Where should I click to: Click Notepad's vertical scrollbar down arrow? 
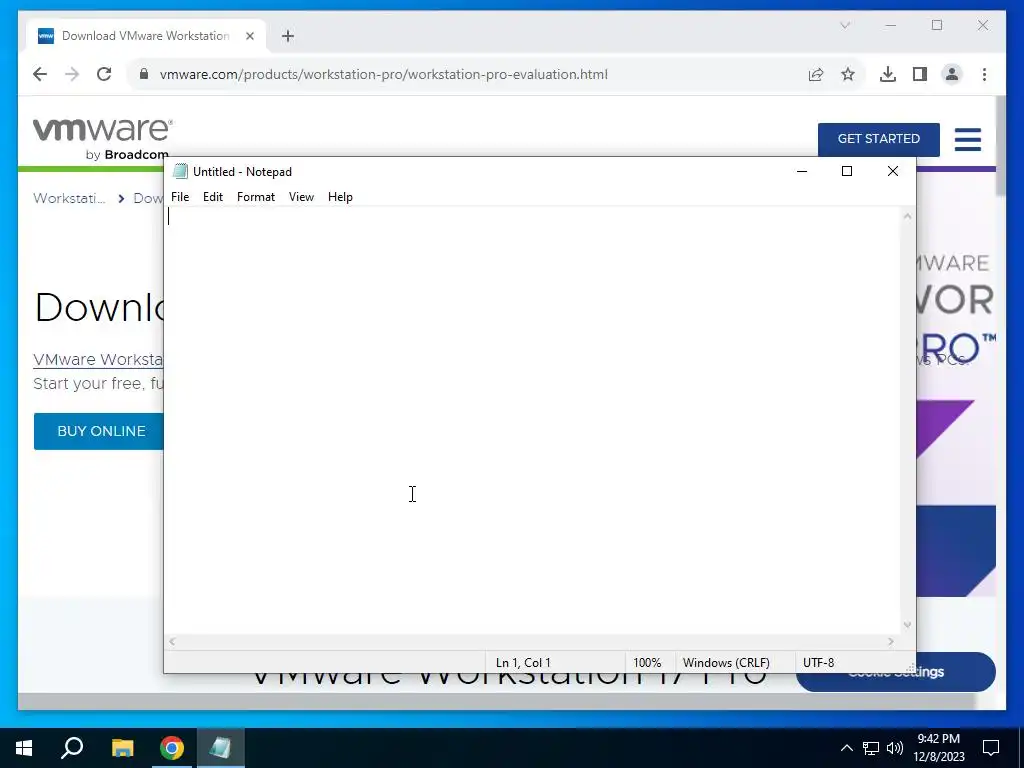(x=907, y=625)
